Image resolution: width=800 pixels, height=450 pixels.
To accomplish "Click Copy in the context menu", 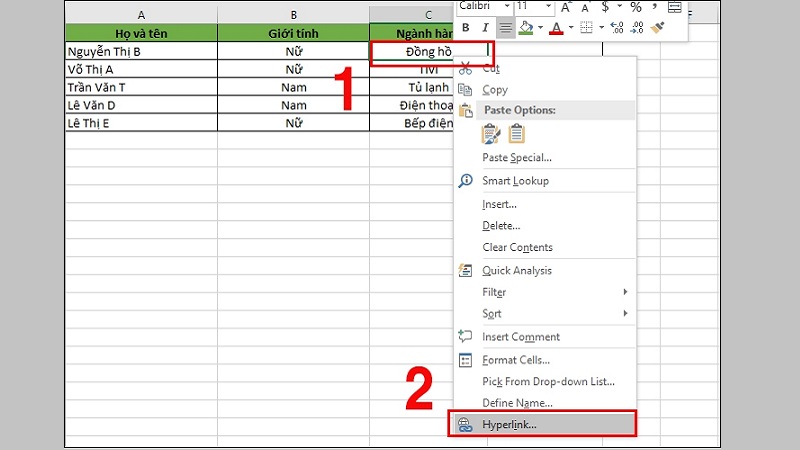I will [x=495, y=90].
